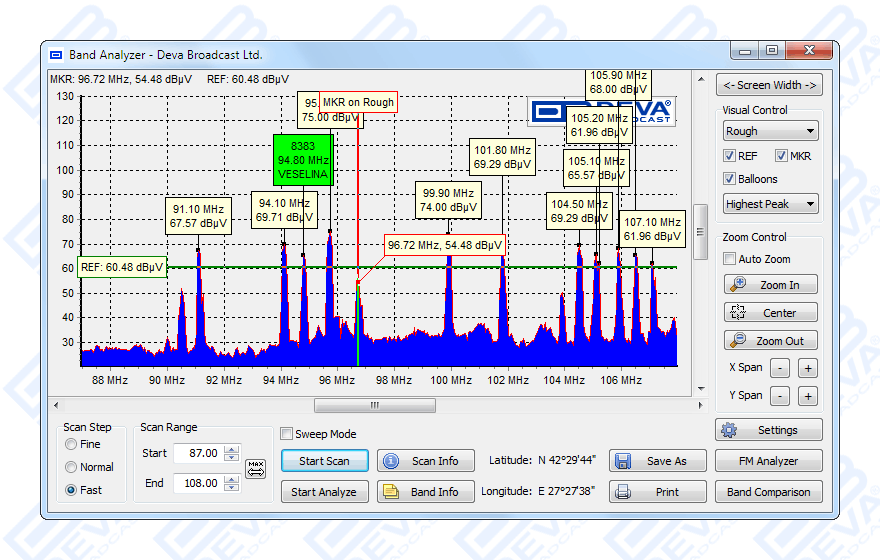The width and height of the screenshot is (880, 560).
Task: Select the Fine scan step option
Action: click(x=71, y=444)
